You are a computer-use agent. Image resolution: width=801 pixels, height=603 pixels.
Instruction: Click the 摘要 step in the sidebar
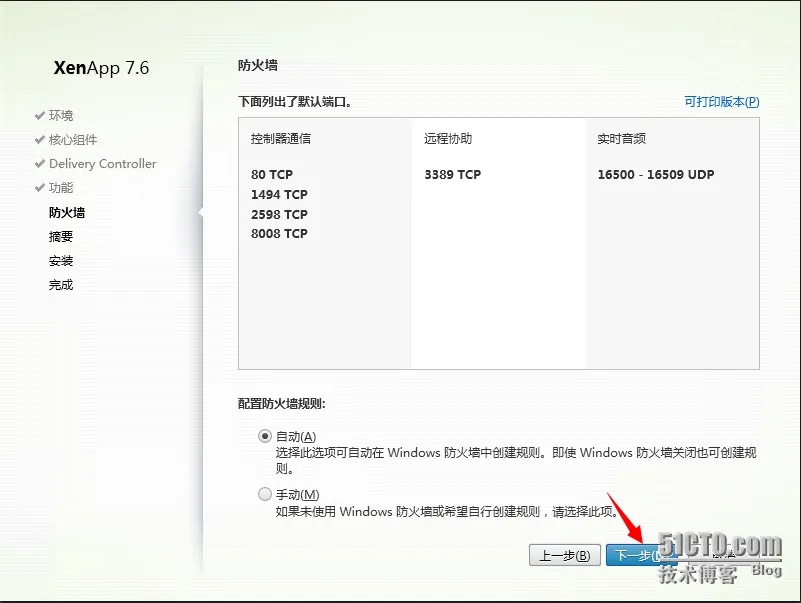(61, 237)
